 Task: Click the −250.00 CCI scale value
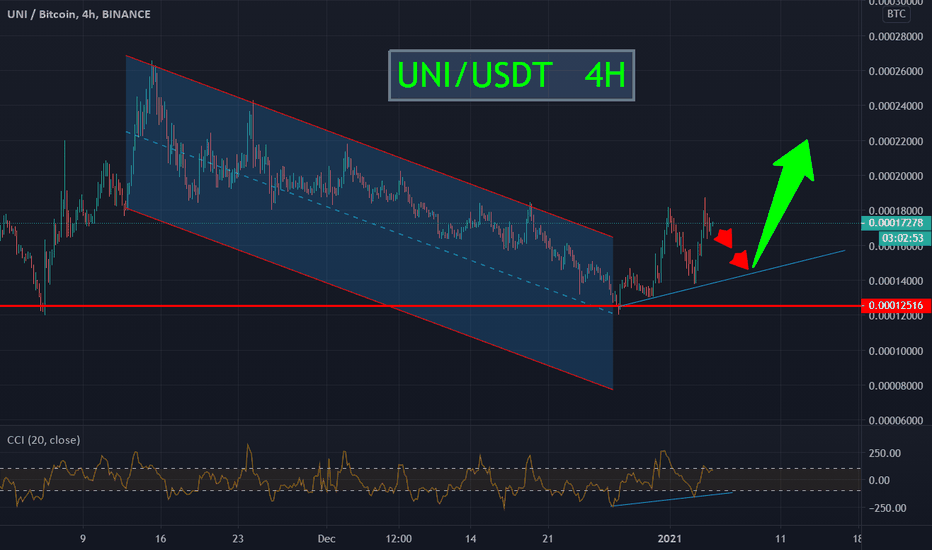[x=887, y=508]
